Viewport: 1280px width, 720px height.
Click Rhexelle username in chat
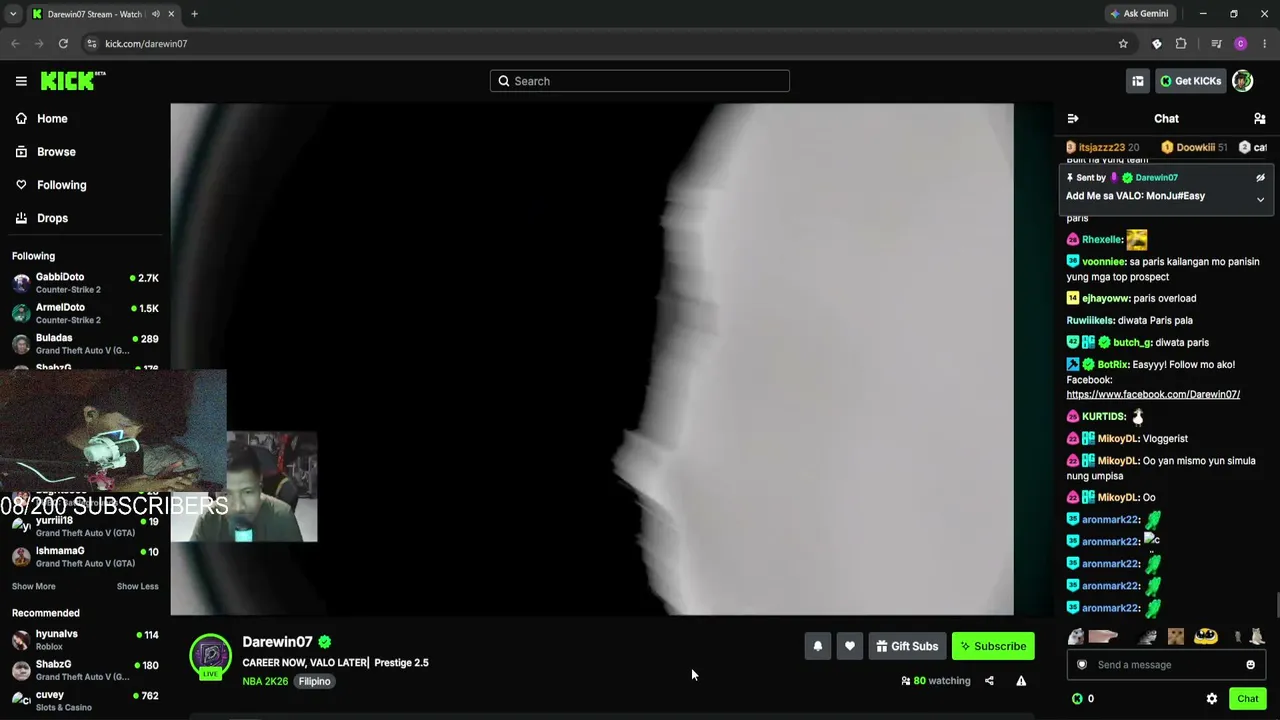(1101, 240)
